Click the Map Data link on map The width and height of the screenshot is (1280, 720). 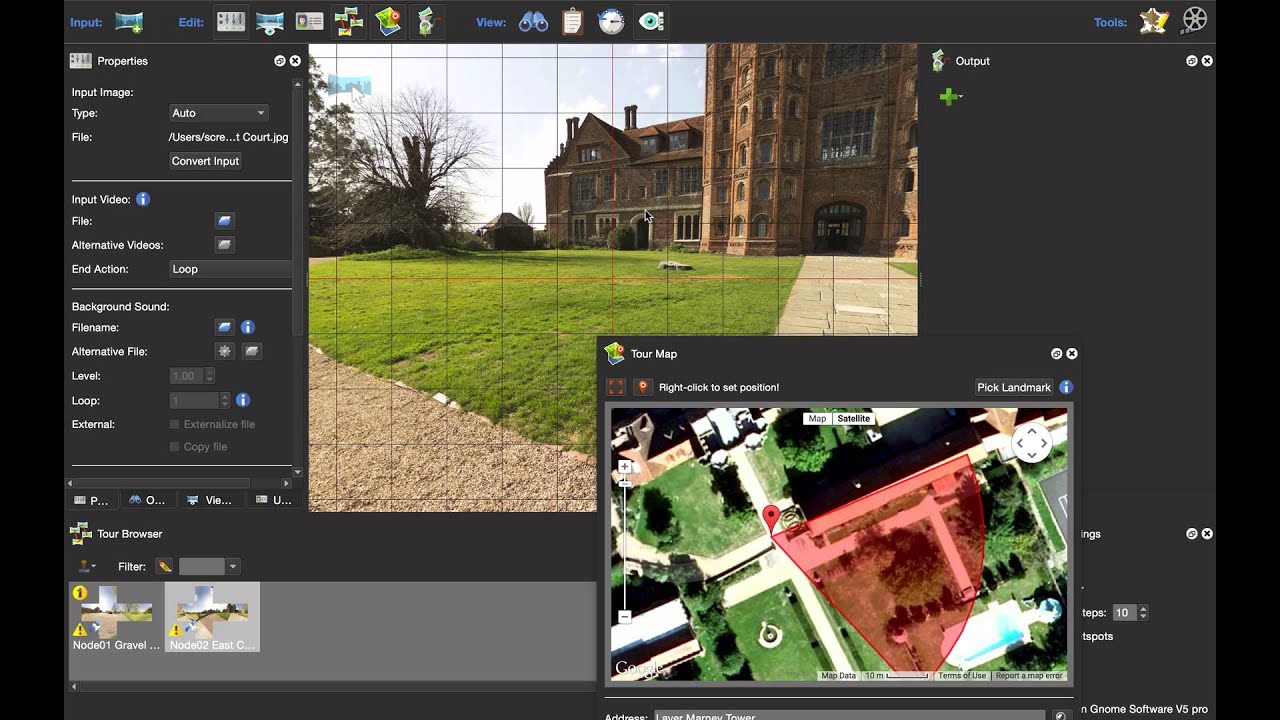click(838, 676)
